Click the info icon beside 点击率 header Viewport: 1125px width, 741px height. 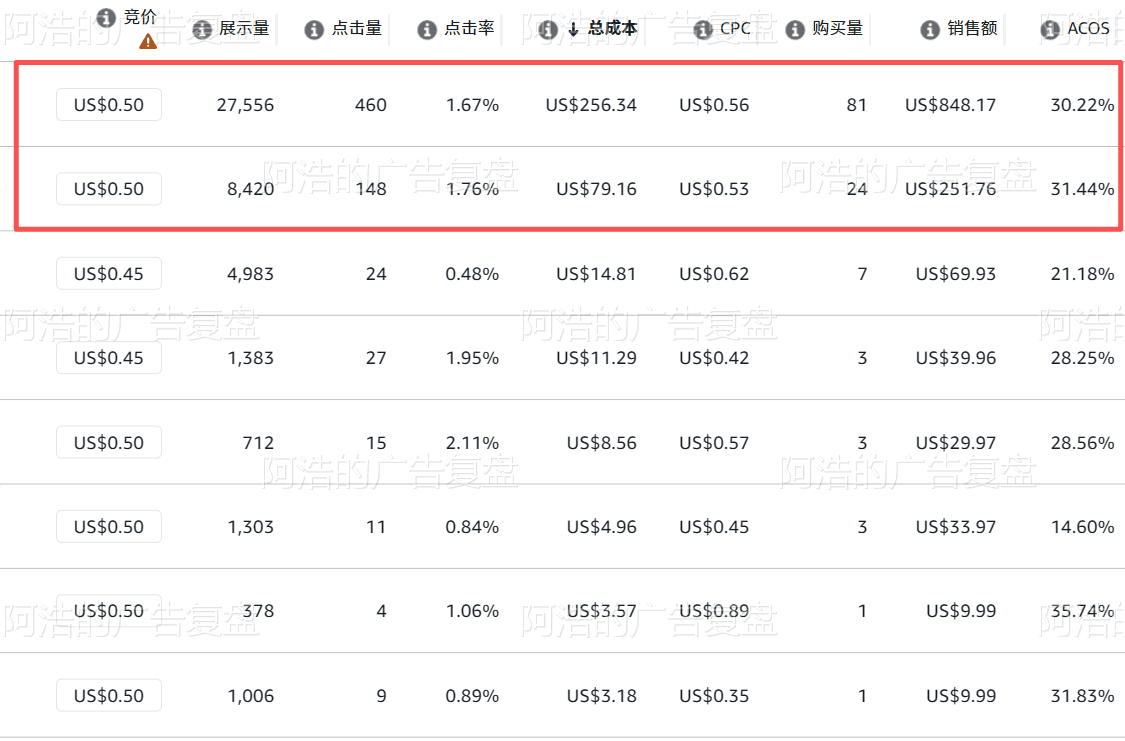[427, 29]
